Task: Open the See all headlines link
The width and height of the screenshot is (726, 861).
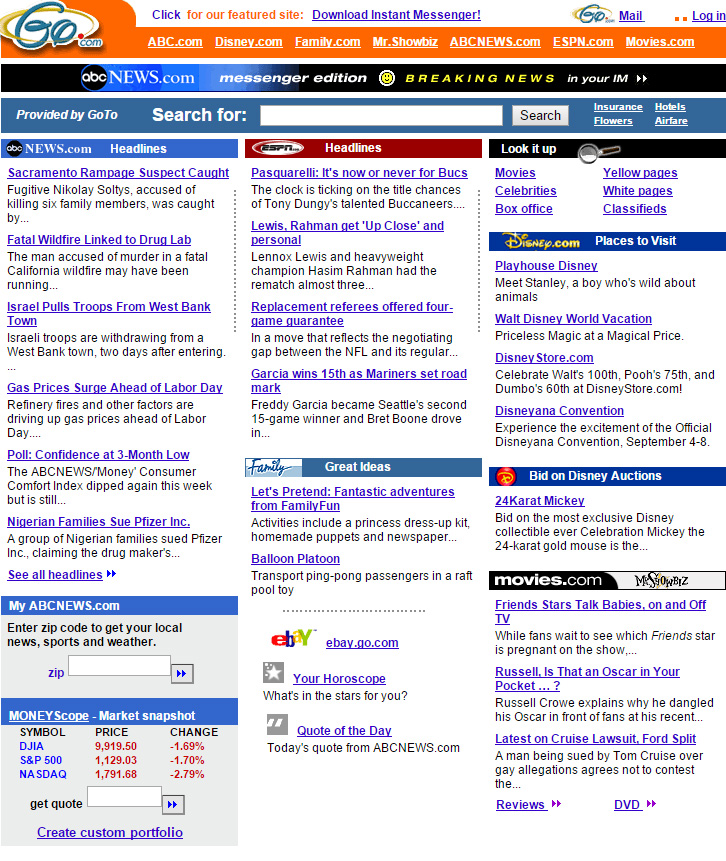Action: tap(55, 575)
